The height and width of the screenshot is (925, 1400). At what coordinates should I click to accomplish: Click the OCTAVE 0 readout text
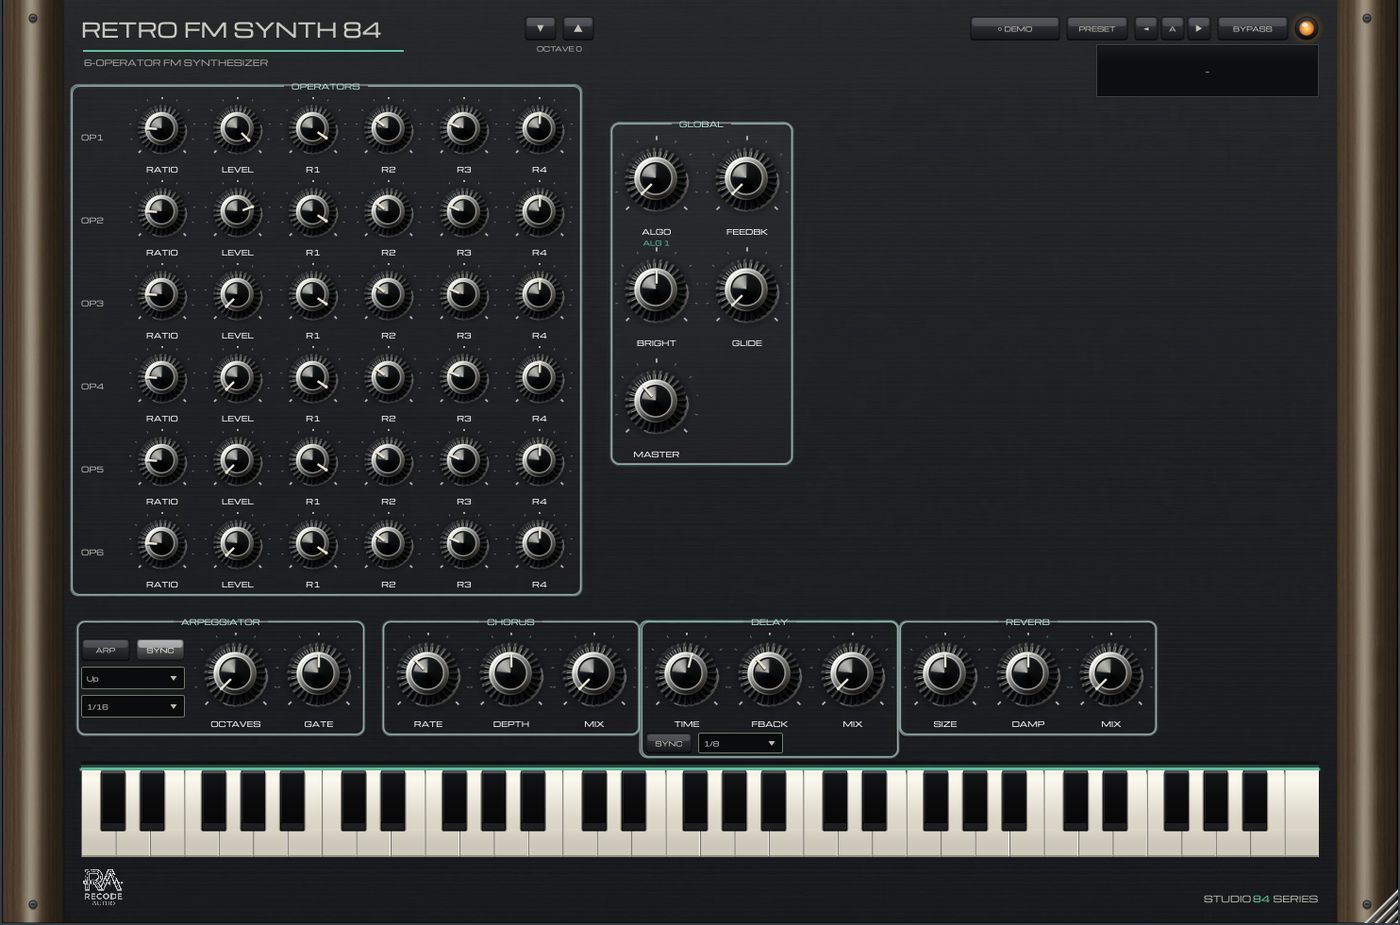[x=559, y=49]
